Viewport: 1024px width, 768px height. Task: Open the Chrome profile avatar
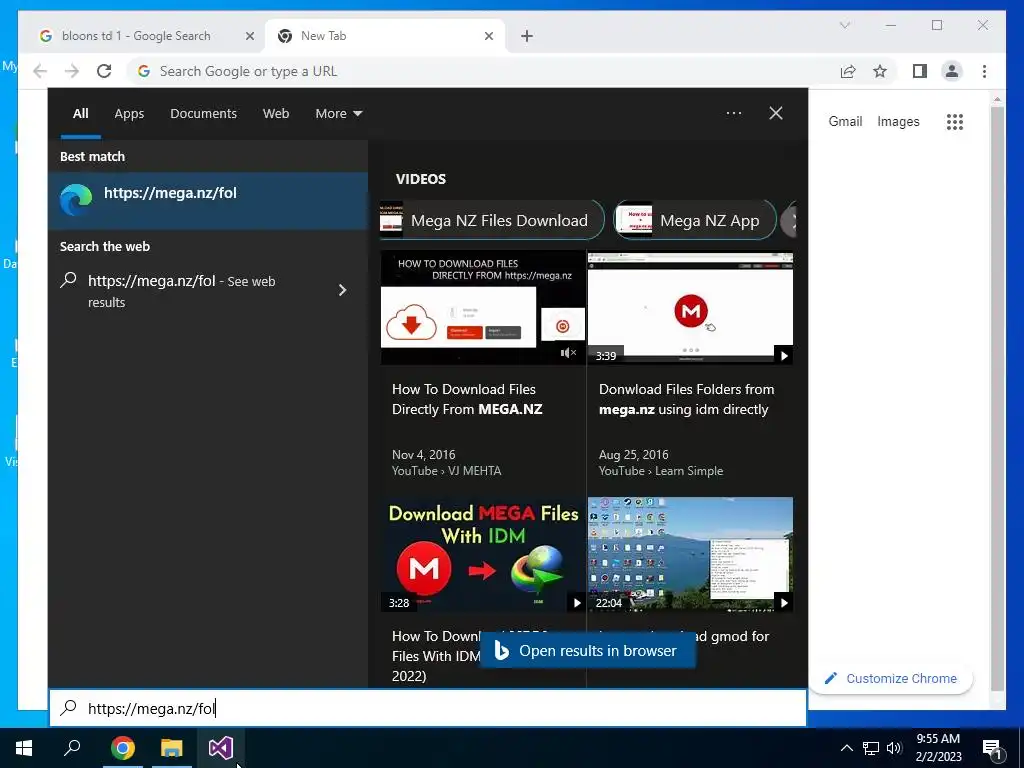952,71
